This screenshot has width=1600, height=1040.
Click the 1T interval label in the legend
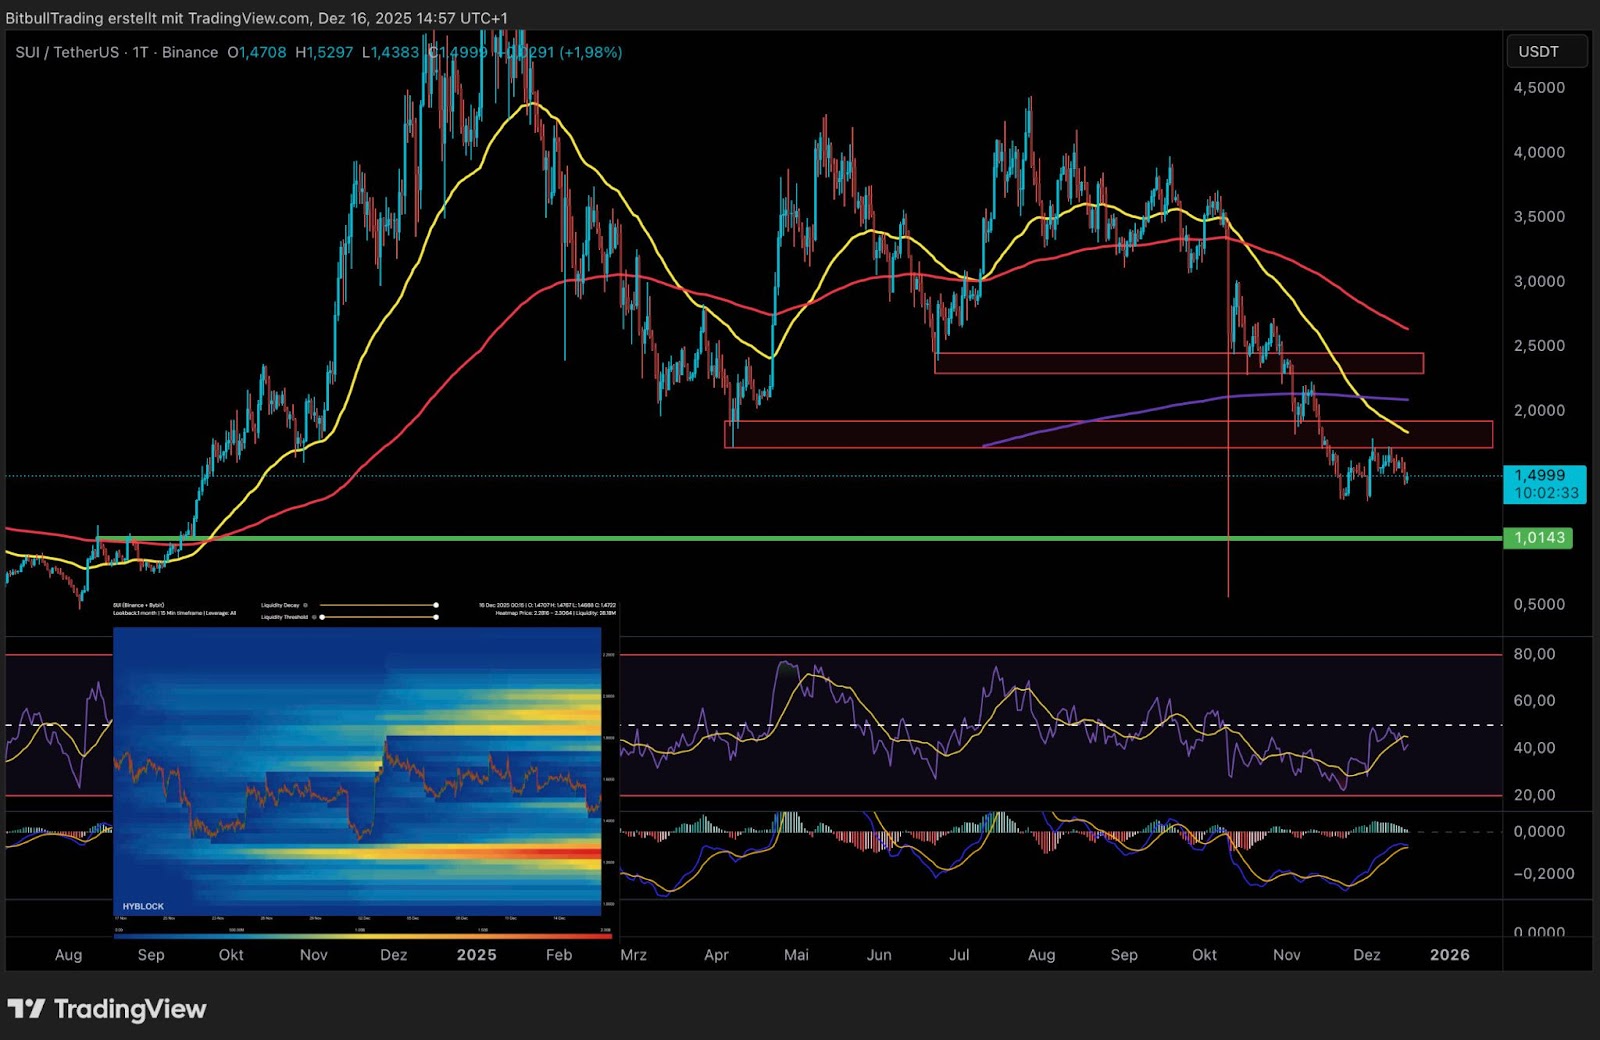pyautogui.click(x=140, y=52)
